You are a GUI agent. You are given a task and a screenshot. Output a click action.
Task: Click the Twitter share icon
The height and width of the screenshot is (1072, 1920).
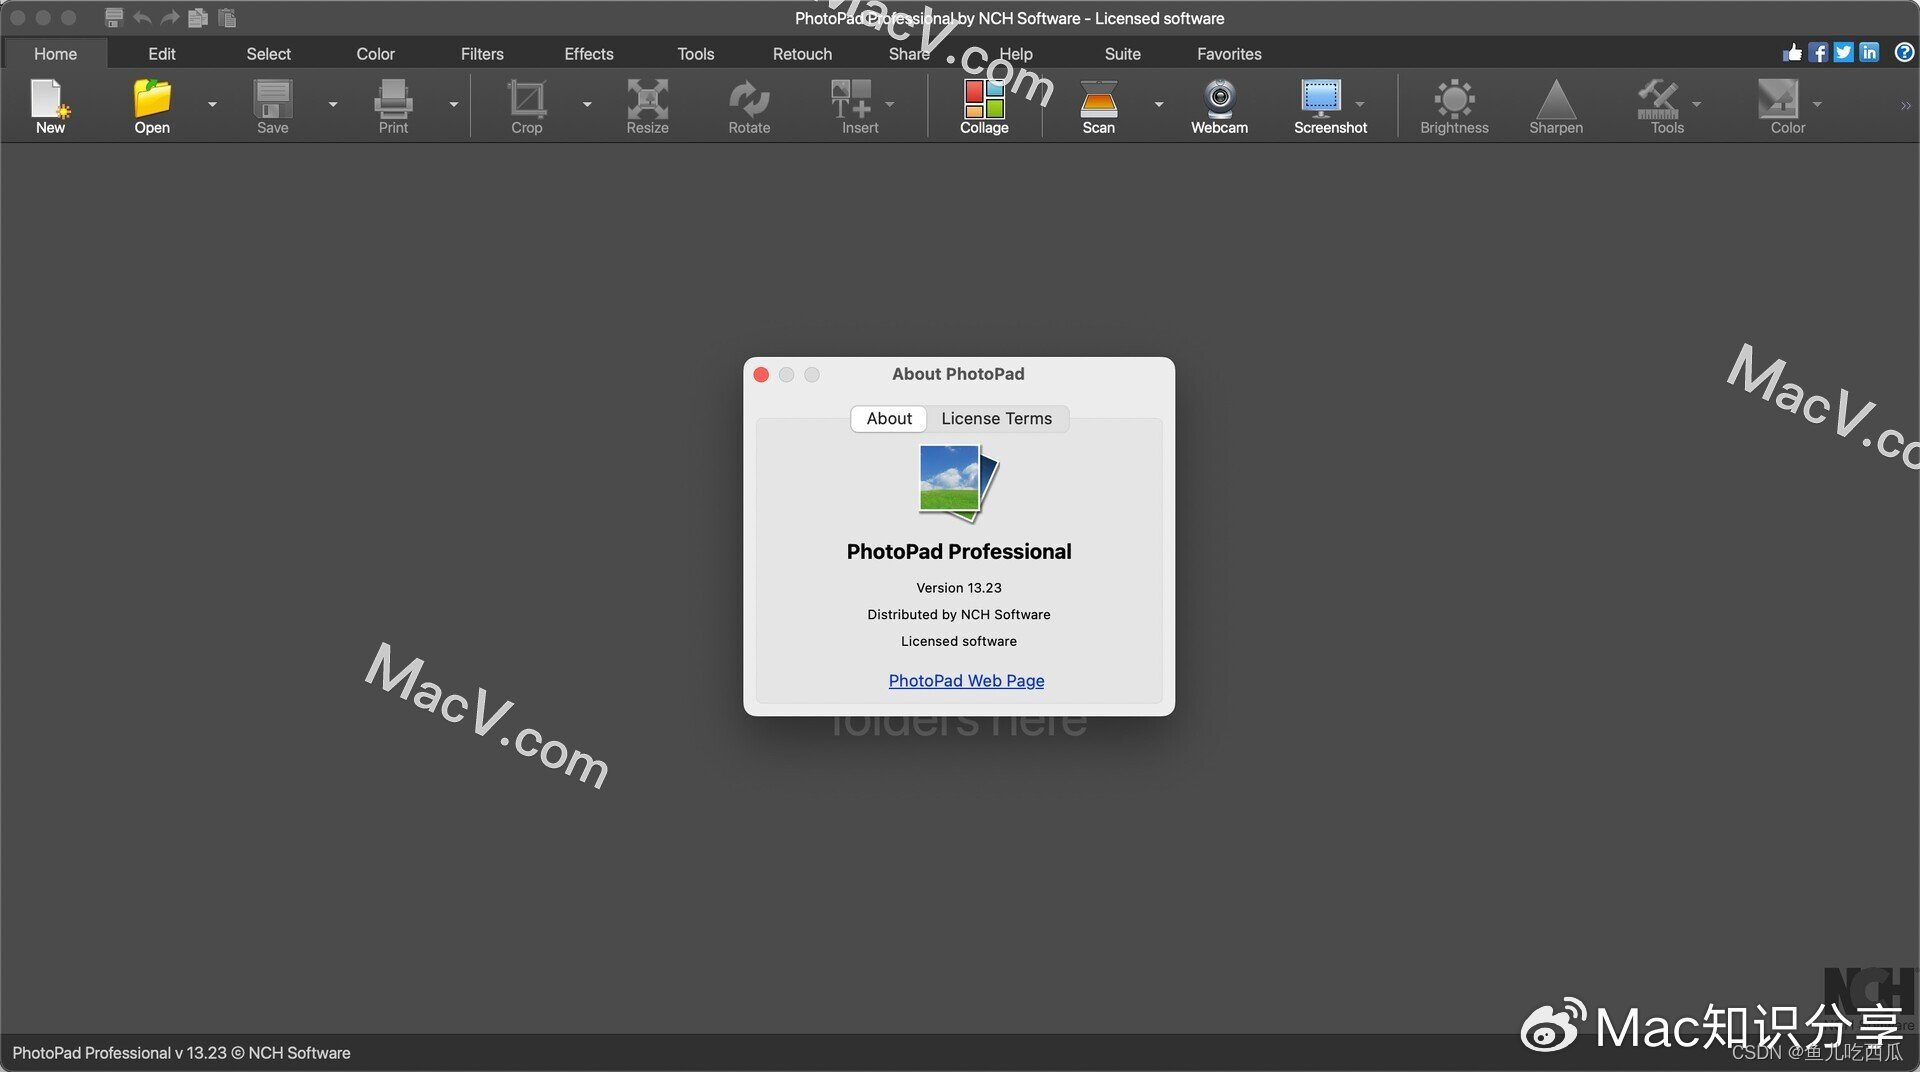pos(1843,52)
